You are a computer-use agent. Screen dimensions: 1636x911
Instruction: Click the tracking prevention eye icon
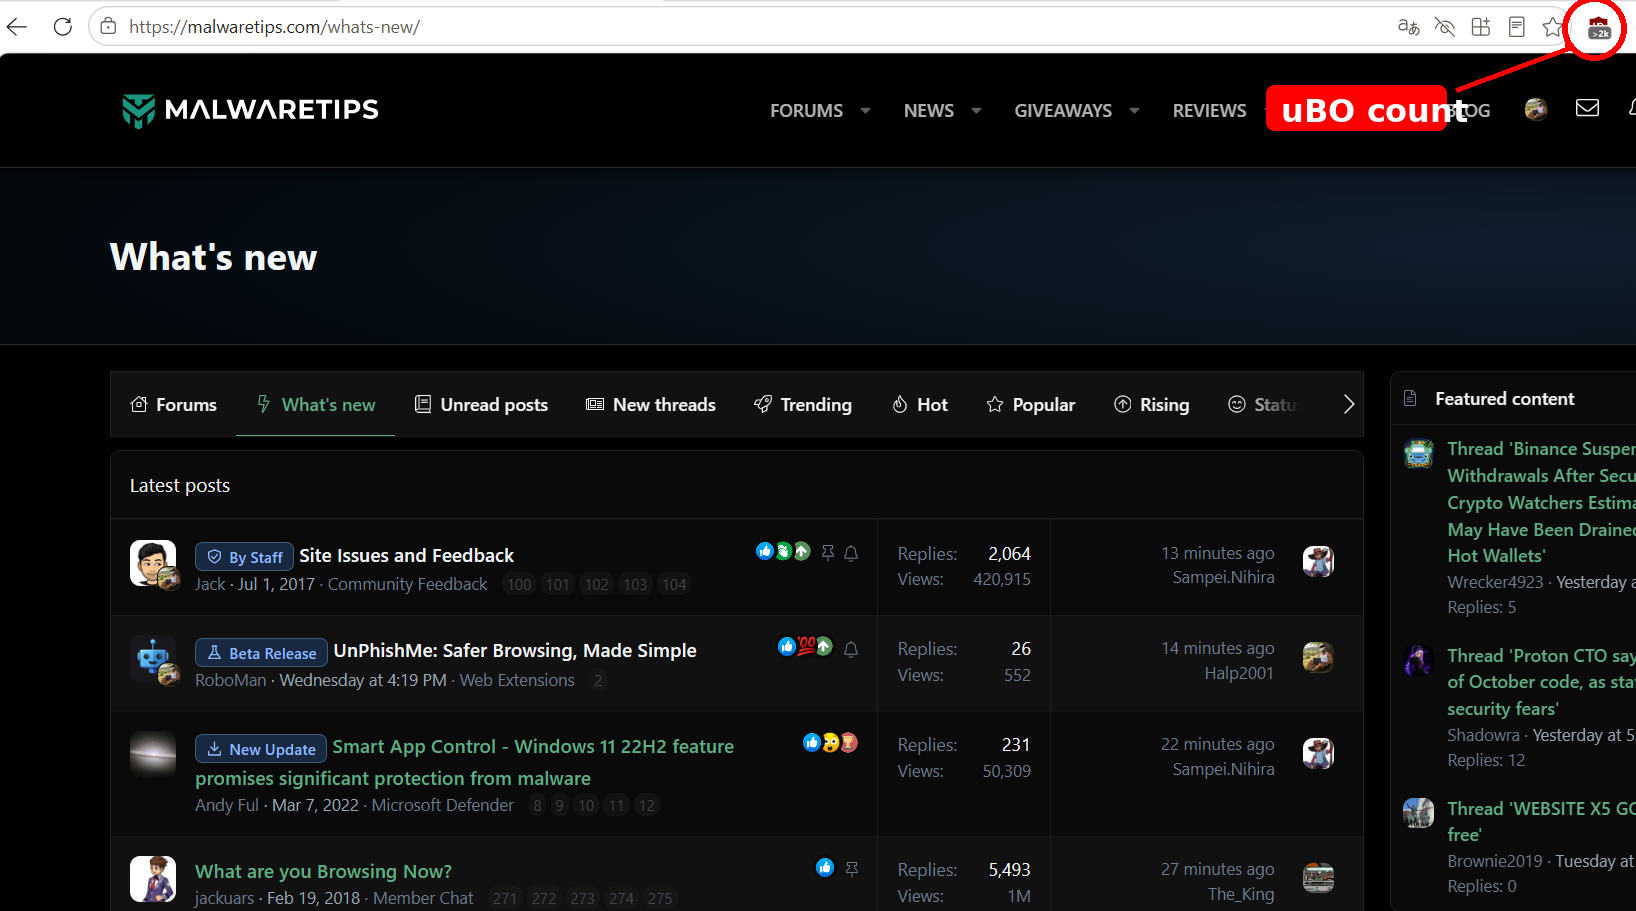click(1444, 27)
